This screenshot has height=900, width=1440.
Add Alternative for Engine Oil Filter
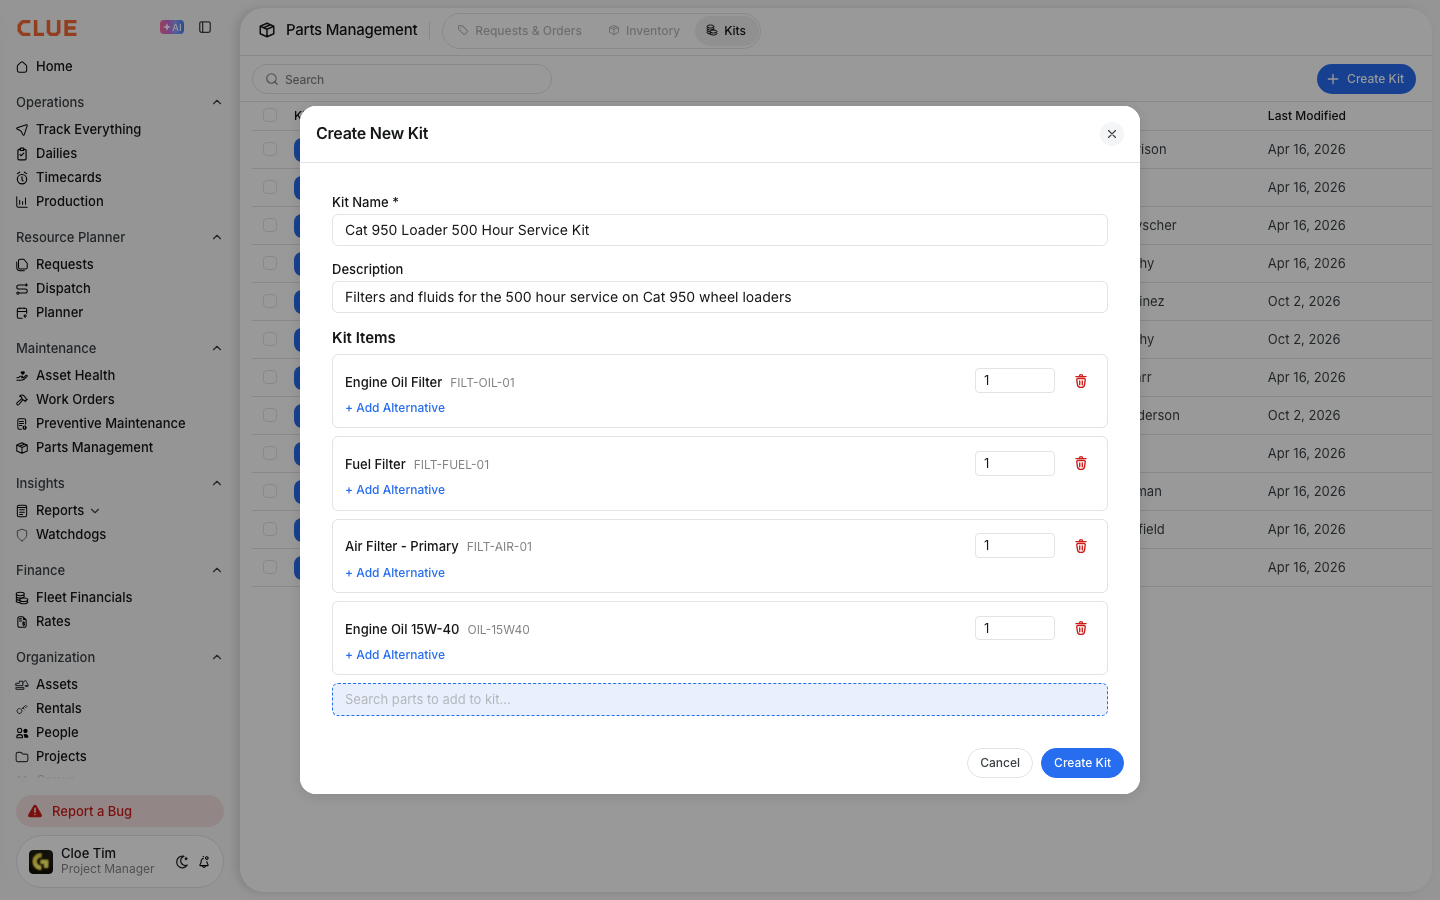coord(395,408)
